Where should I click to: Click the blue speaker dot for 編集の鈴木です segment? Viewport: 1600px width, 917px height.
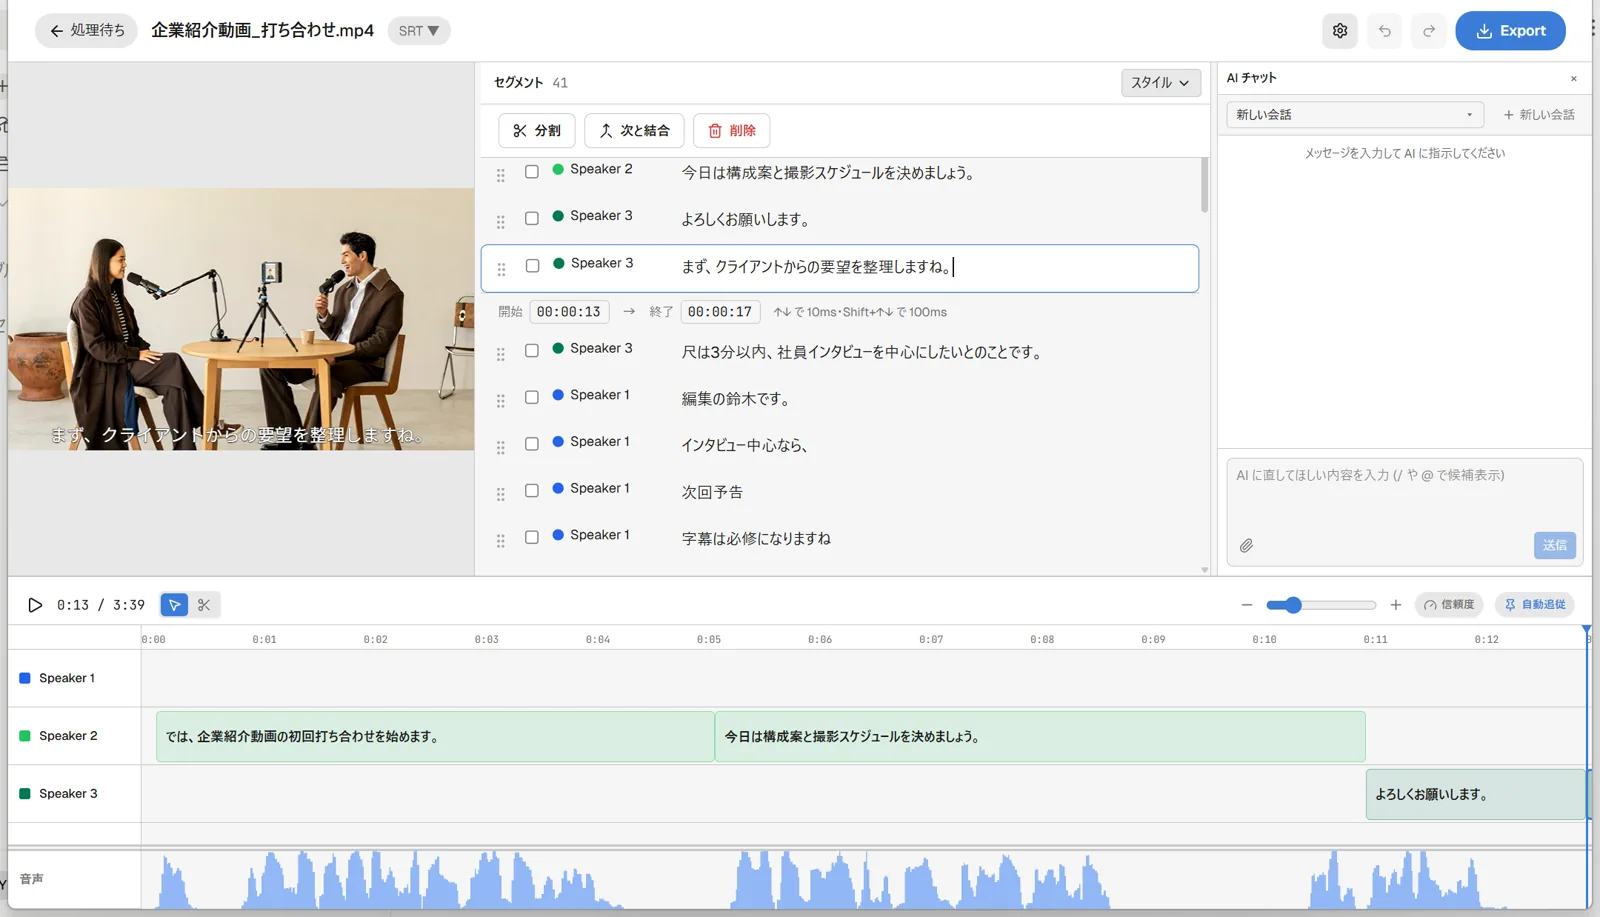click(x=558, y=395)
